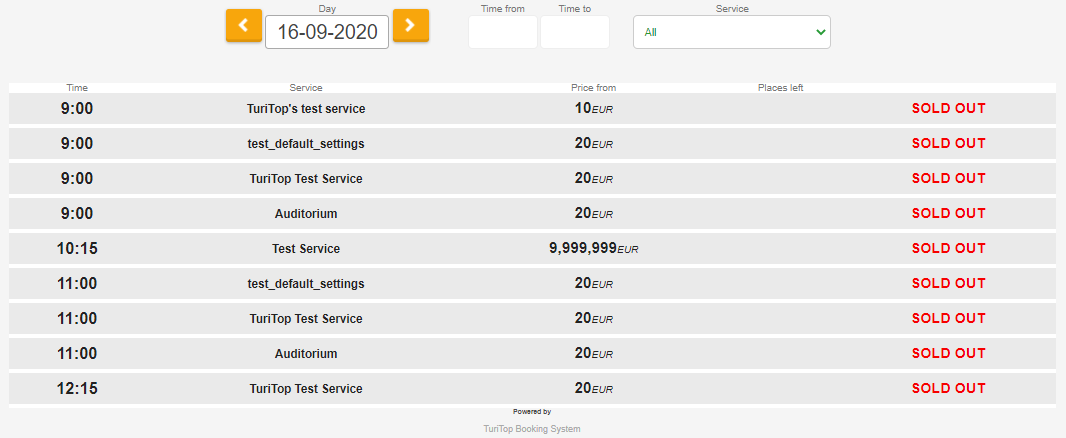Select 11:00 test_default_settings service name
Viewport: 1066px width, 438px height.
click(306, 284)
